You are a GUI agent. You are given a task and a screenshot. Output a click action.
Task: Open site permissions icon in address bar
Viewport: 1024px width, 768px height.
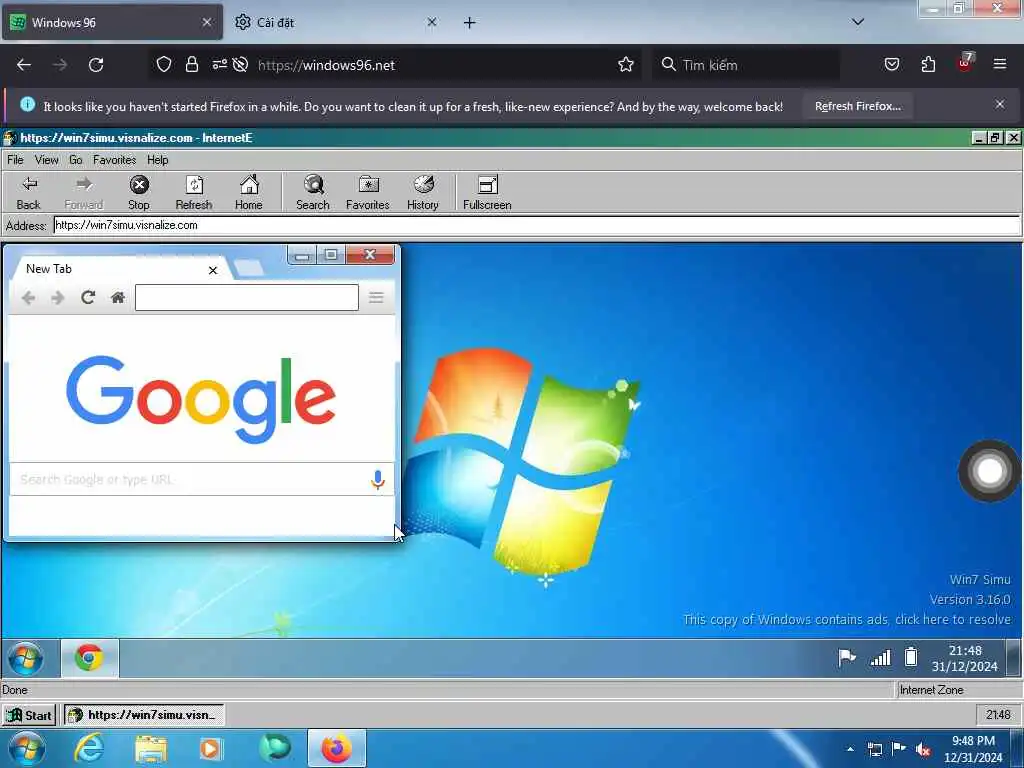pos(219,64)
